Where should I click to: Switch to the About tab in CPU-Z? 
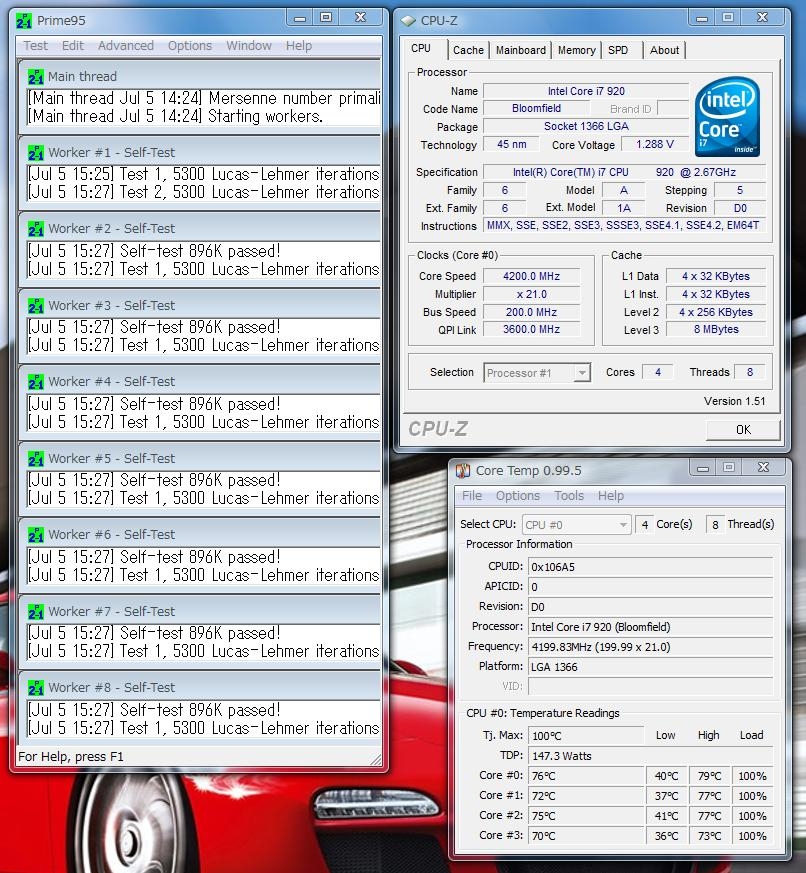[664, 50]
